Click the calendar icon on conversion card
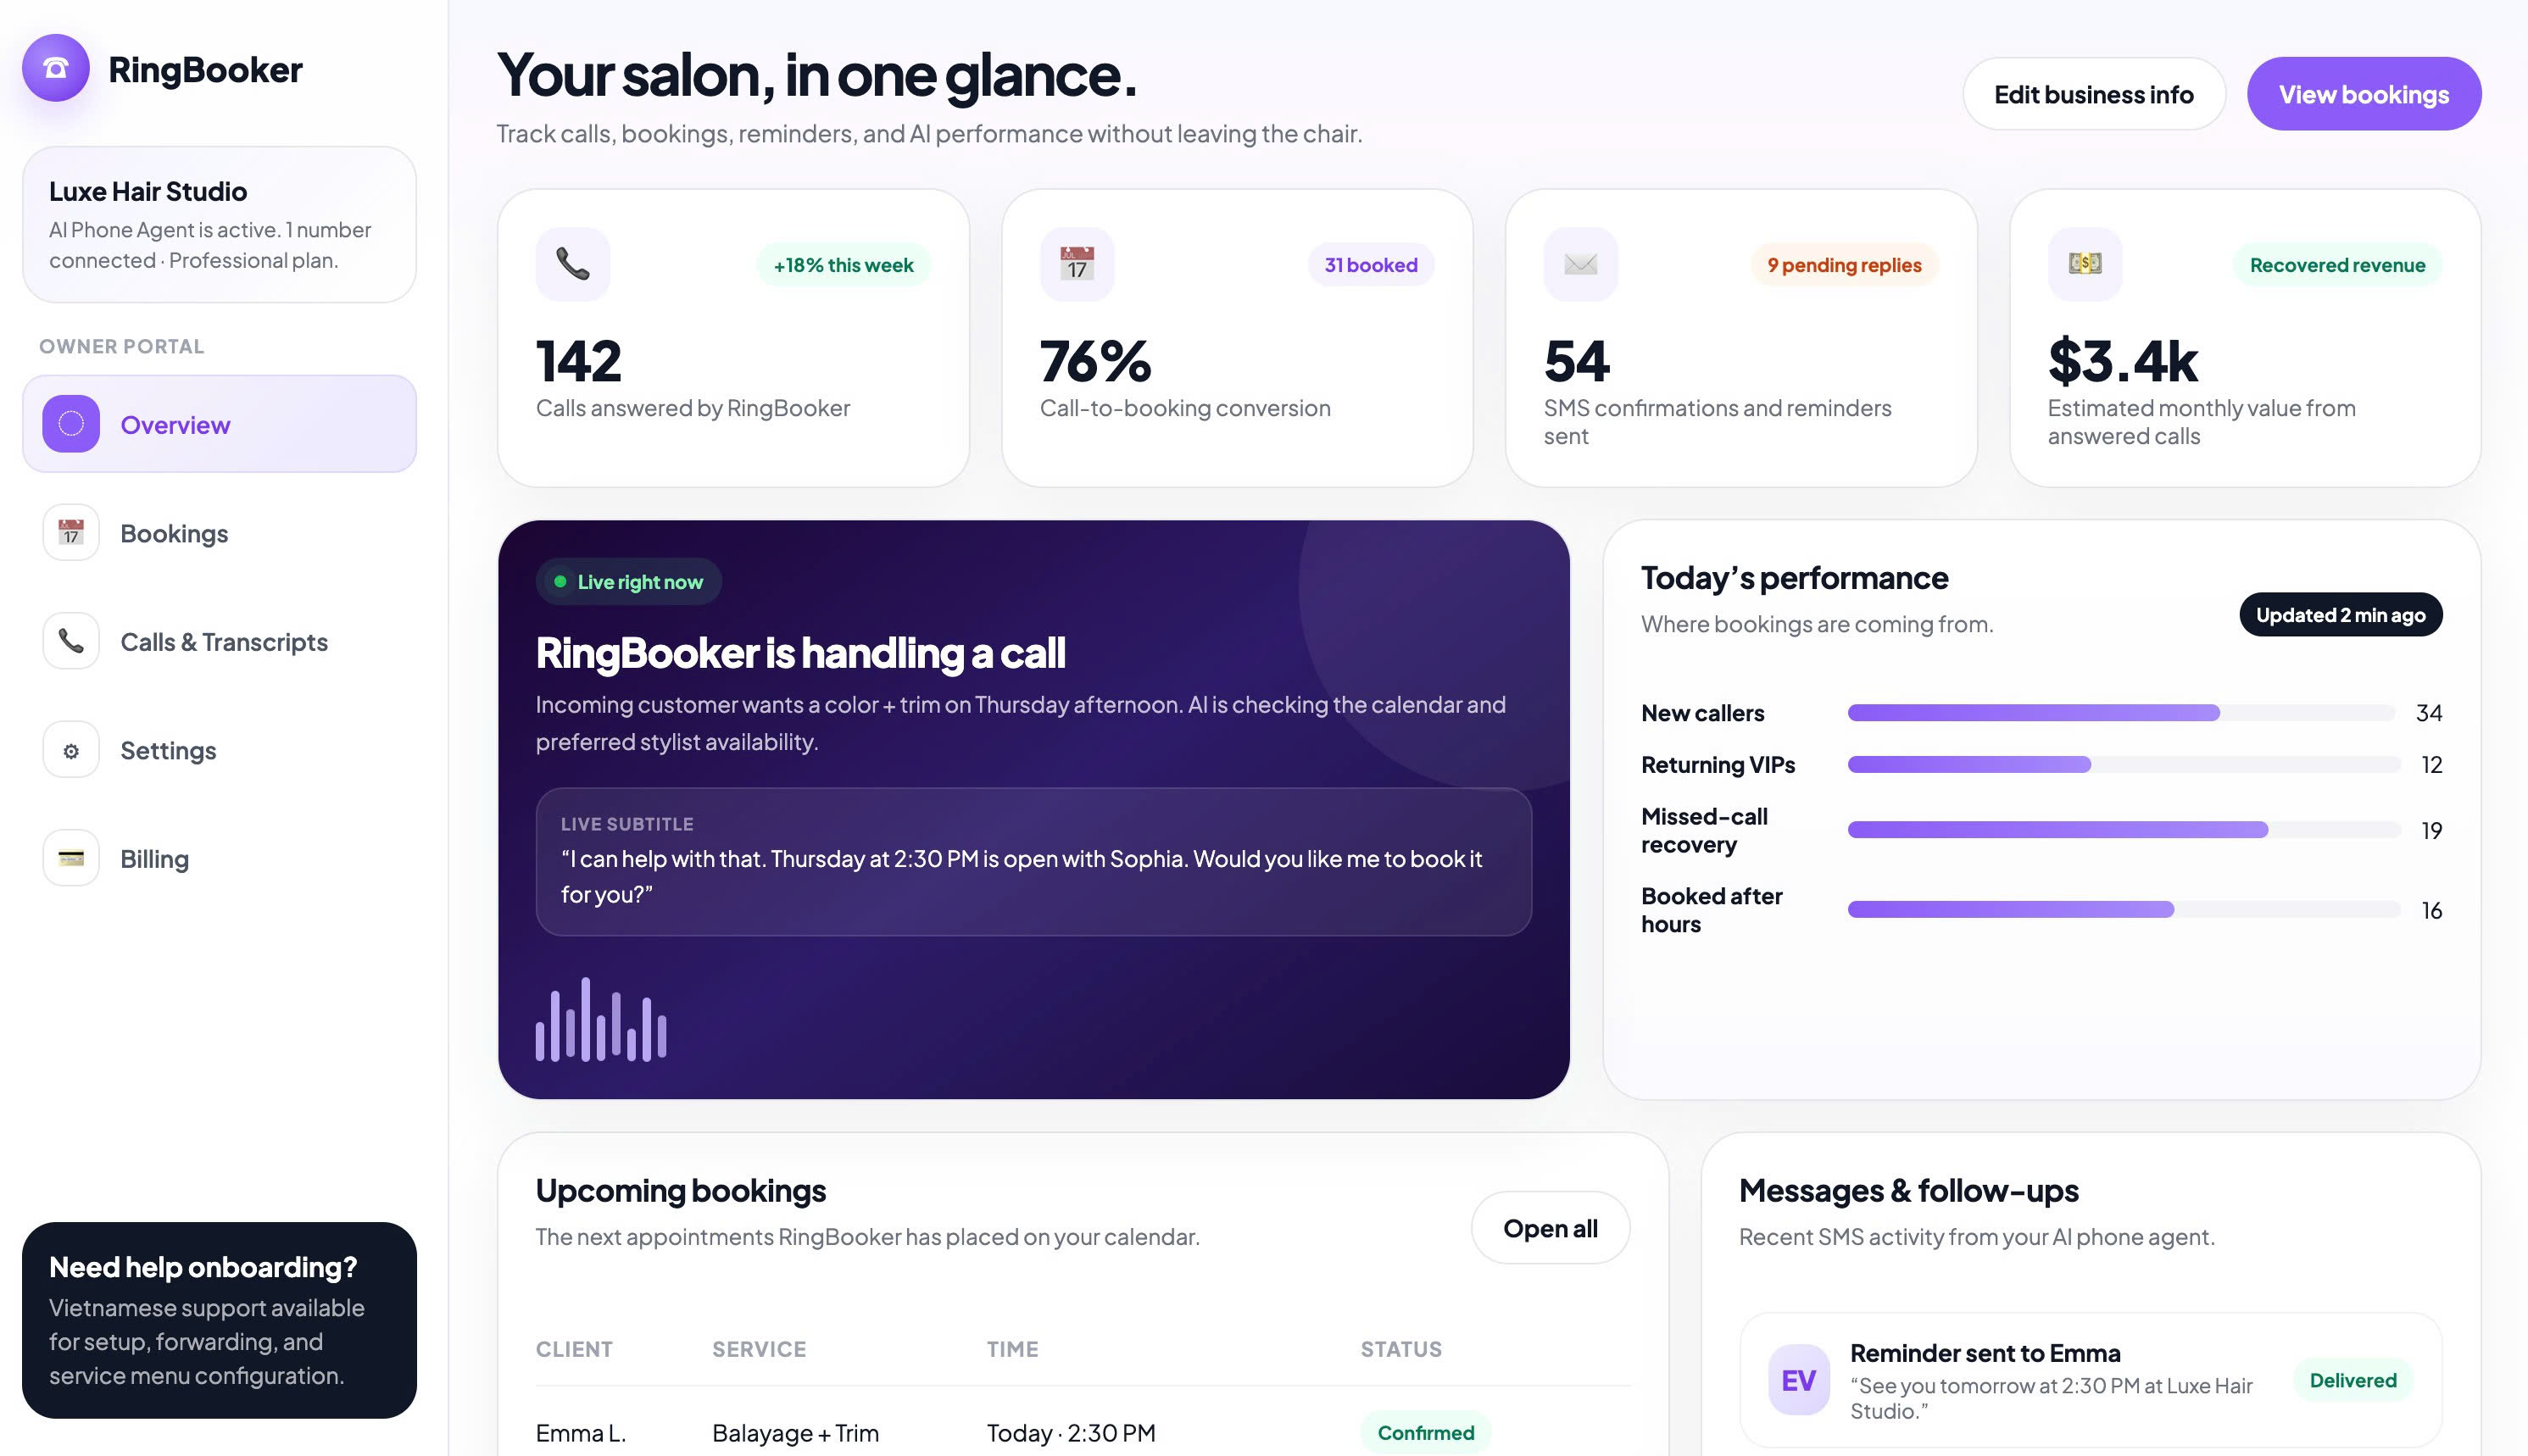Image resolution: width=2528 pixels, height=1456 pixels. pos(1077,264)
